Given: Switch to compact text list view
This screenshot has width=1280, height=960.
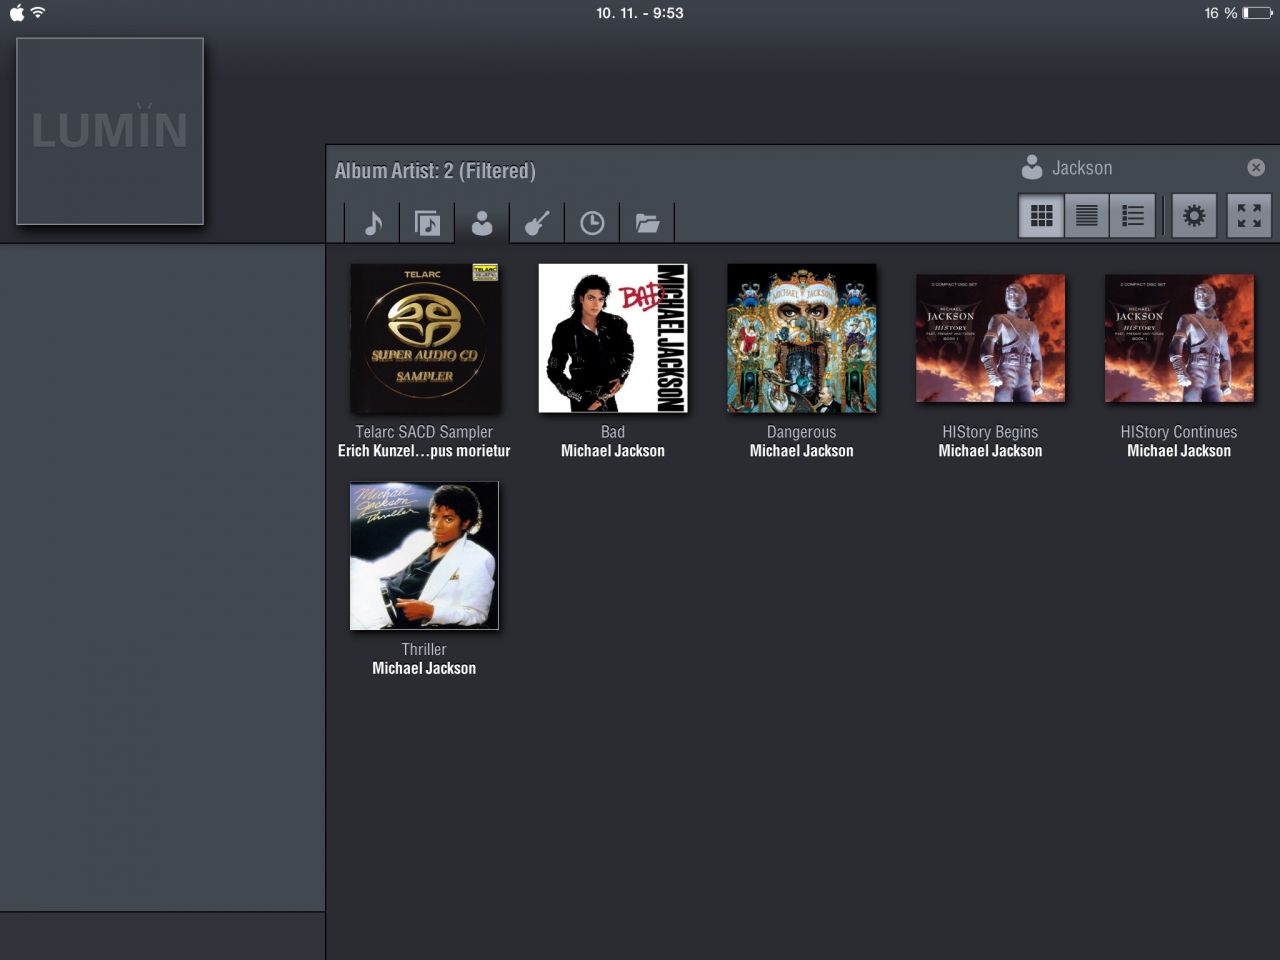Looking at the screenshot, I should 1087,215.
